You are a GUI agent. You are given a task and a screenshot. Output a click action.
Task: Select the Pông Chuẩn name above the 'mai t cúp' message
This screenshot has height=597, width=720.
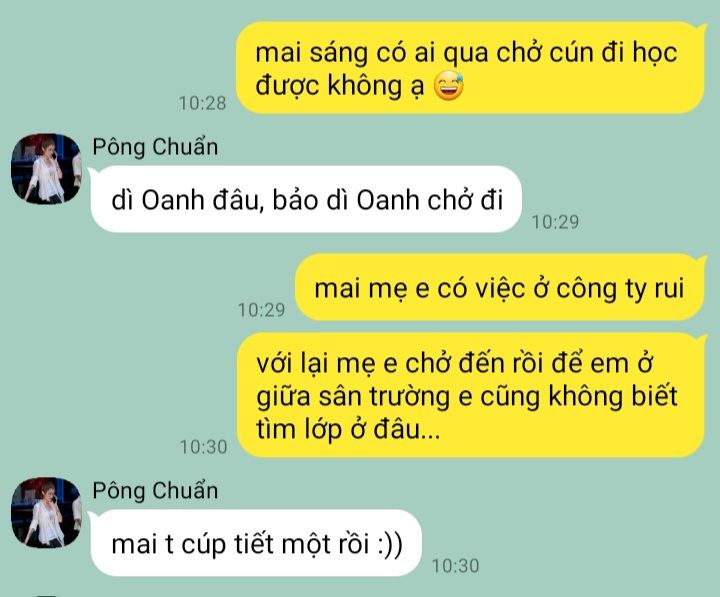coord(155,490)
